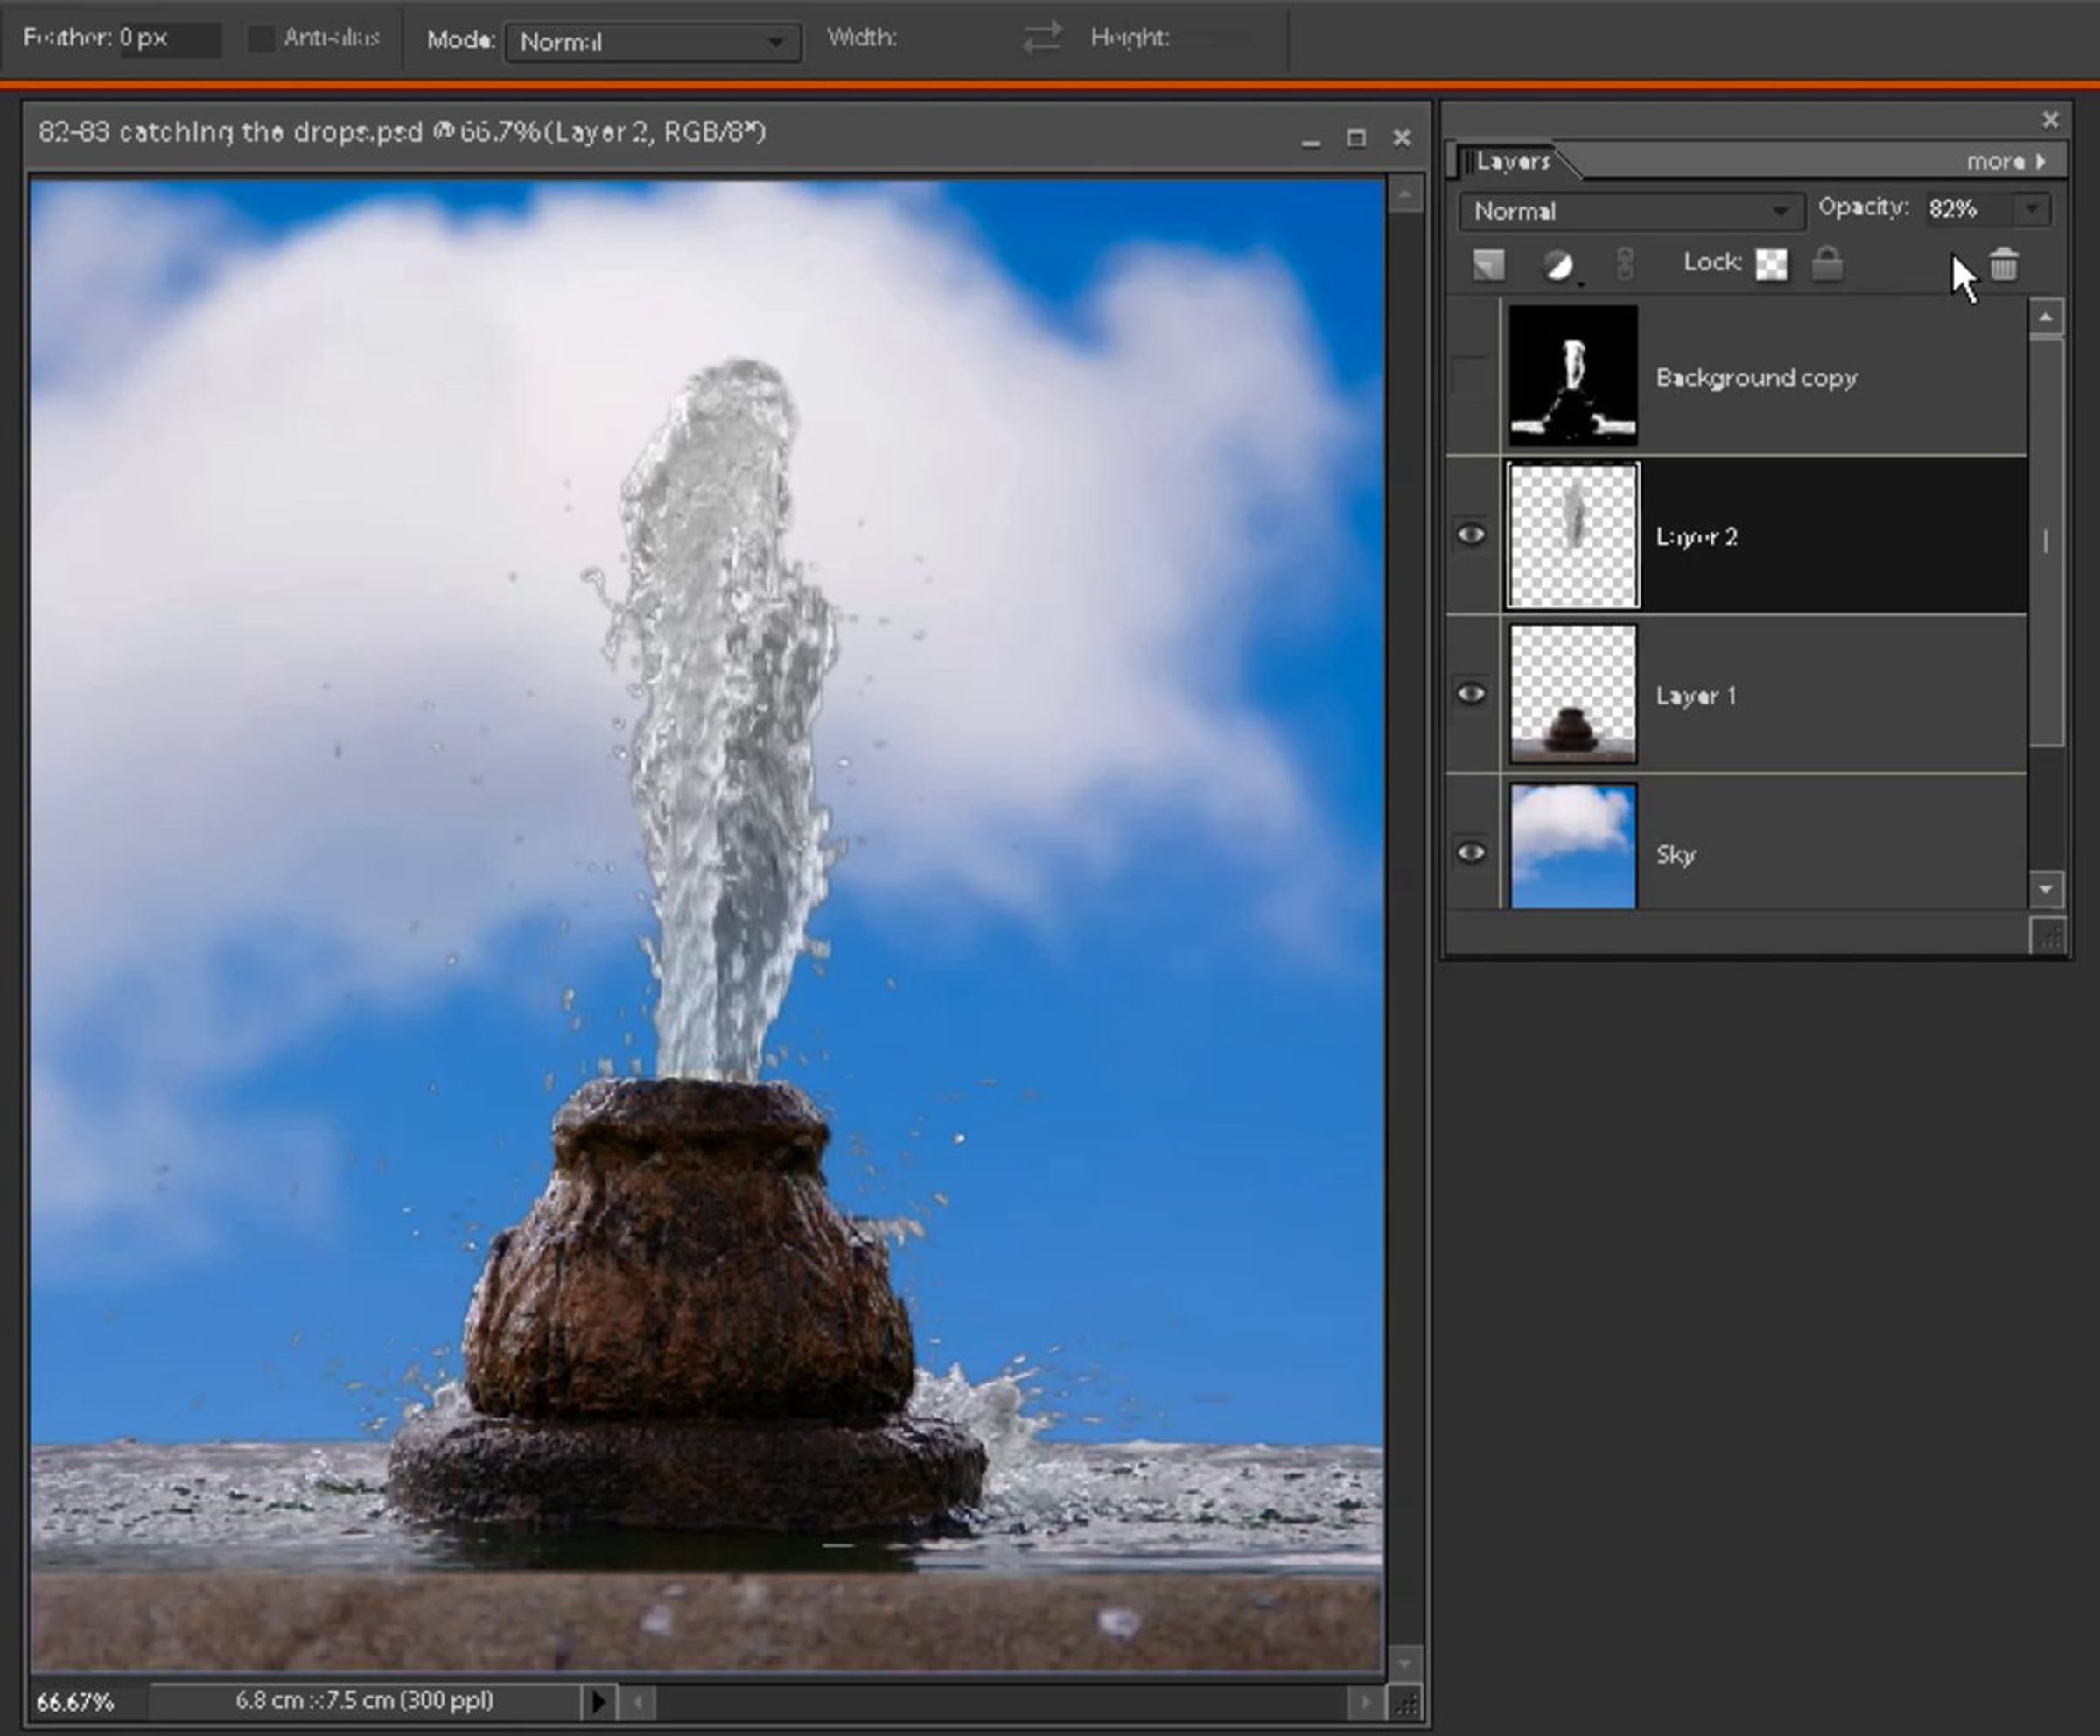
Task: Open the layer blend mode dropdown
Action: click(1631, 211)
